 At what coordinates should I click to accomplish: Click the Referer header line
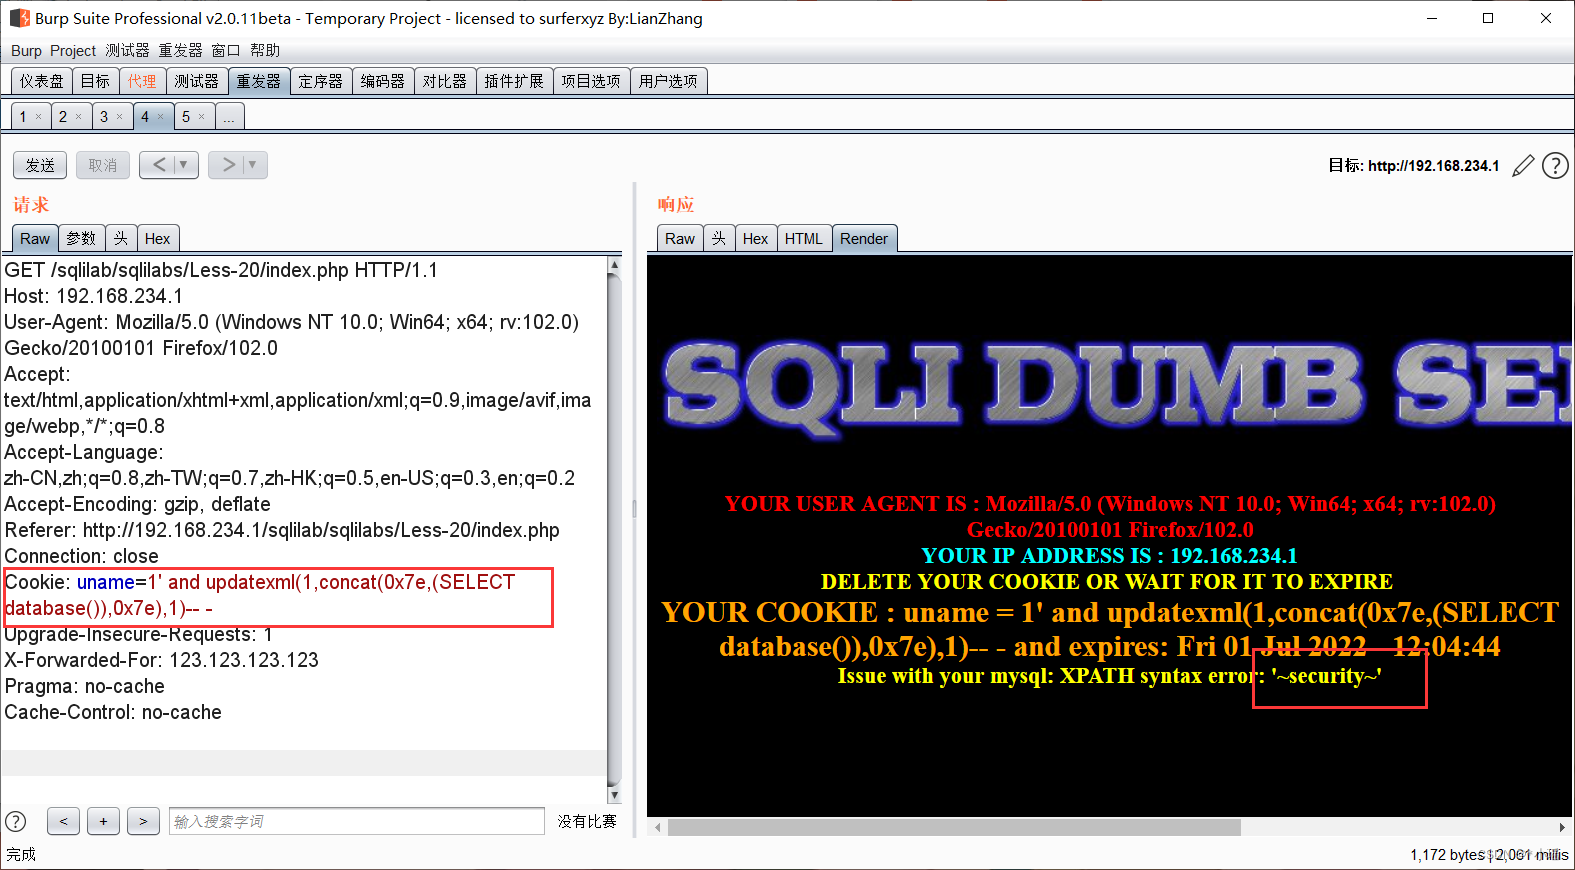[x=282, y=530]
